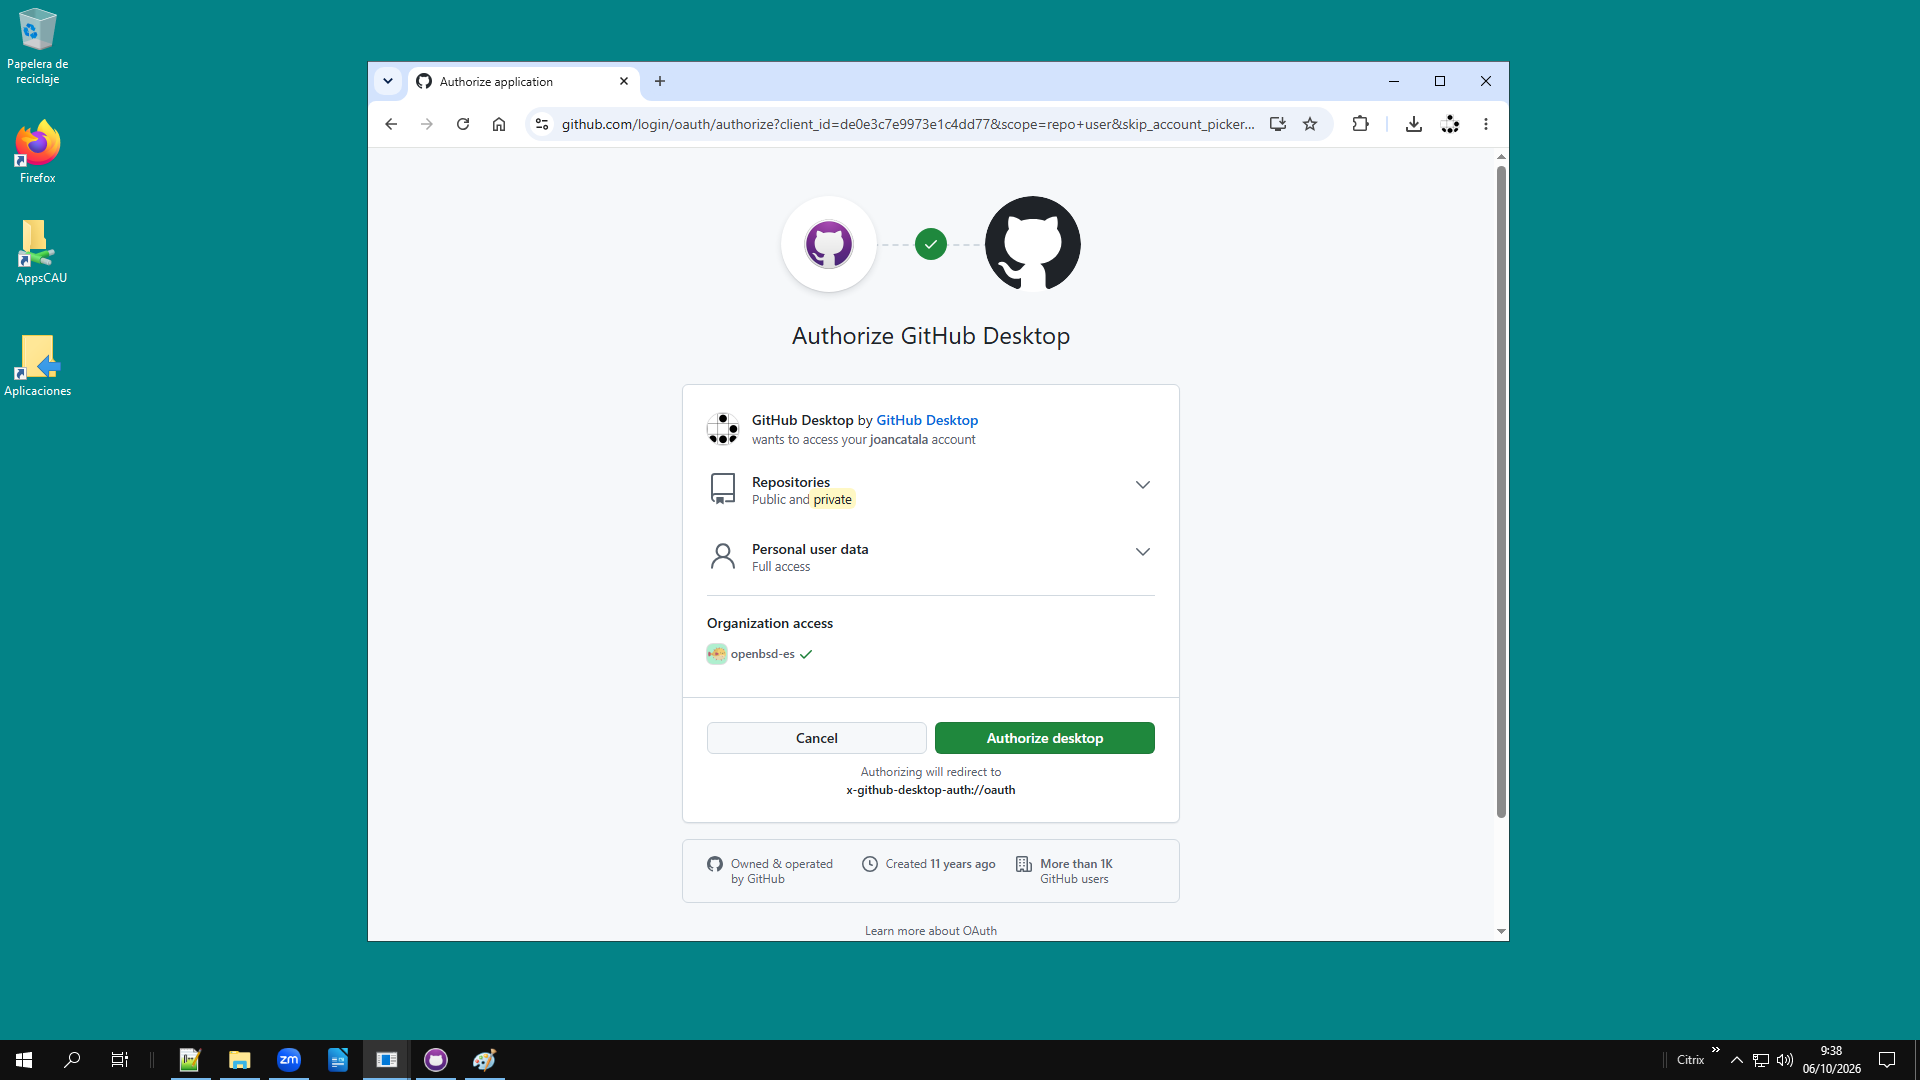Viewport: 1920px width, 1080px height.
Task: Expand the Repositories permission details
Action: click(1143, 485)
